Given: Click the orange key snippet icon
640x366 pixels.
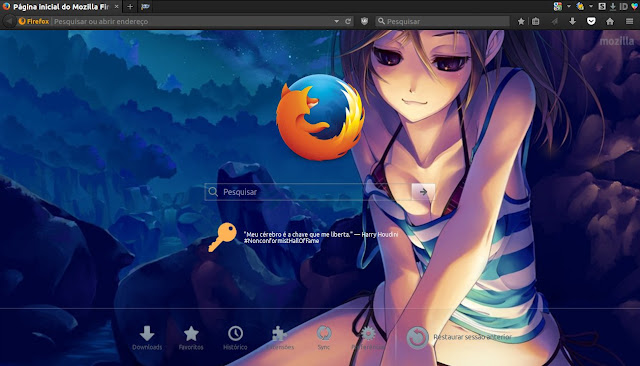Looking at the screenshot, I should (222, 237).
